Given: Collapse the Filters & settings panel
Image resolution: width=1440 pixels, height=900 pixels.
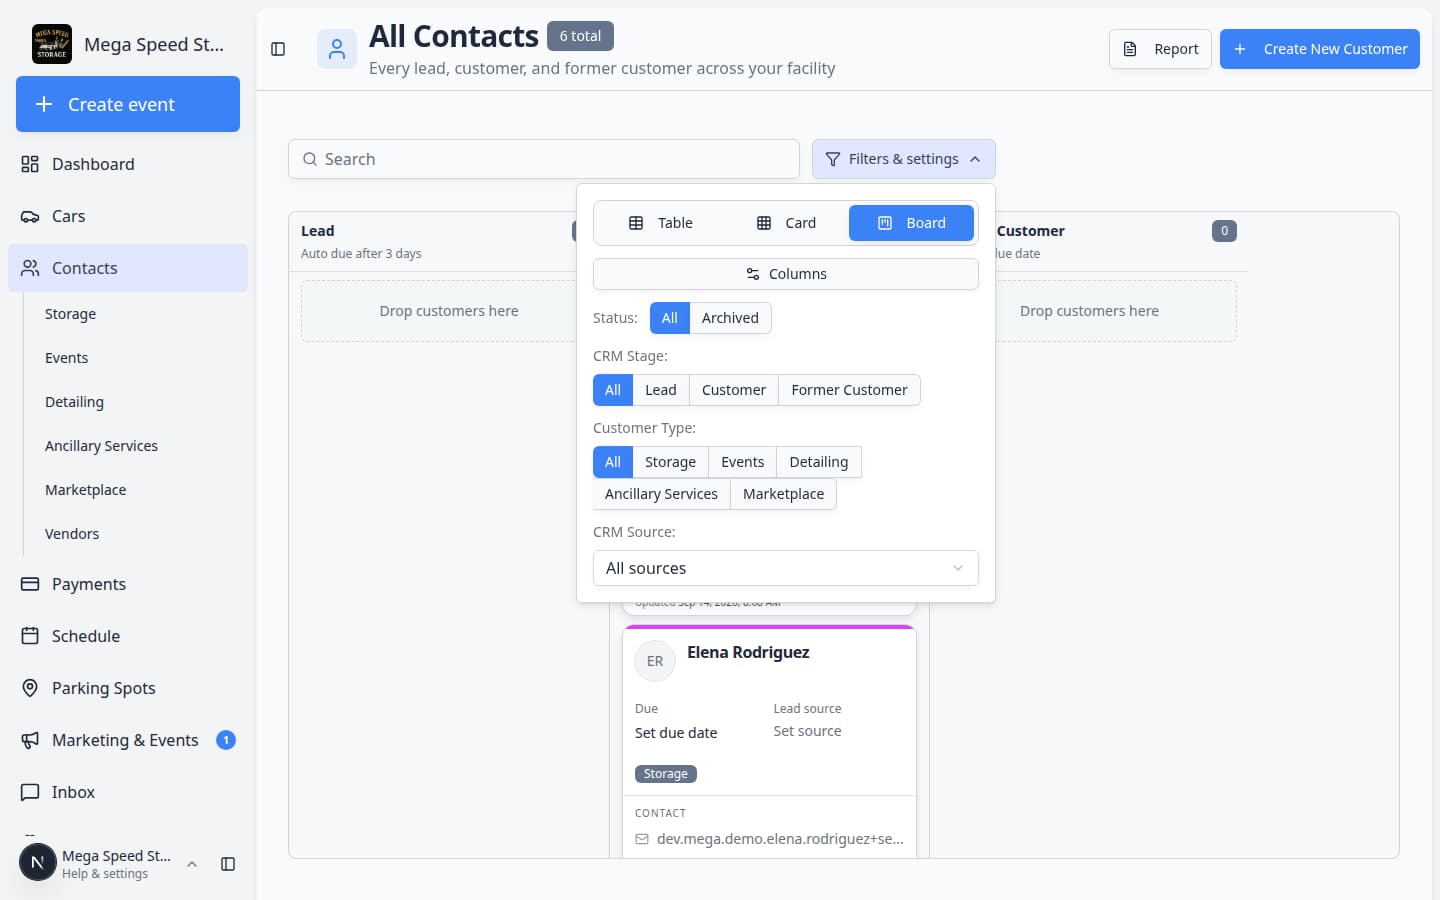Looking at the screenshot, I should (x=903, y=159).
